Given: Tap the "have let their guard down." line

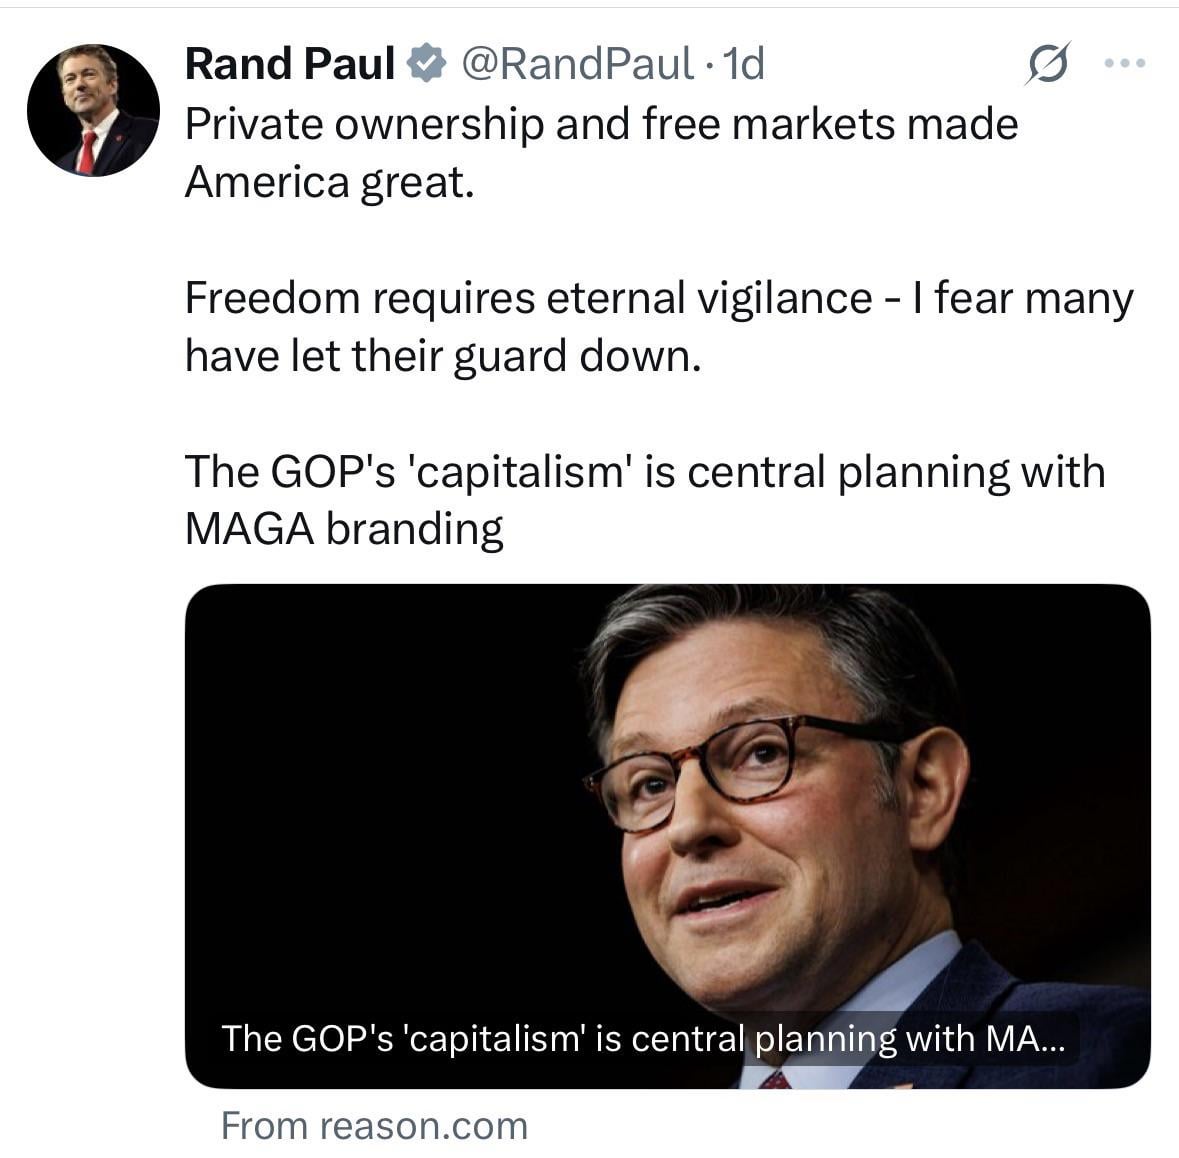Looking at the screenshot, I should tap(443, 356).
